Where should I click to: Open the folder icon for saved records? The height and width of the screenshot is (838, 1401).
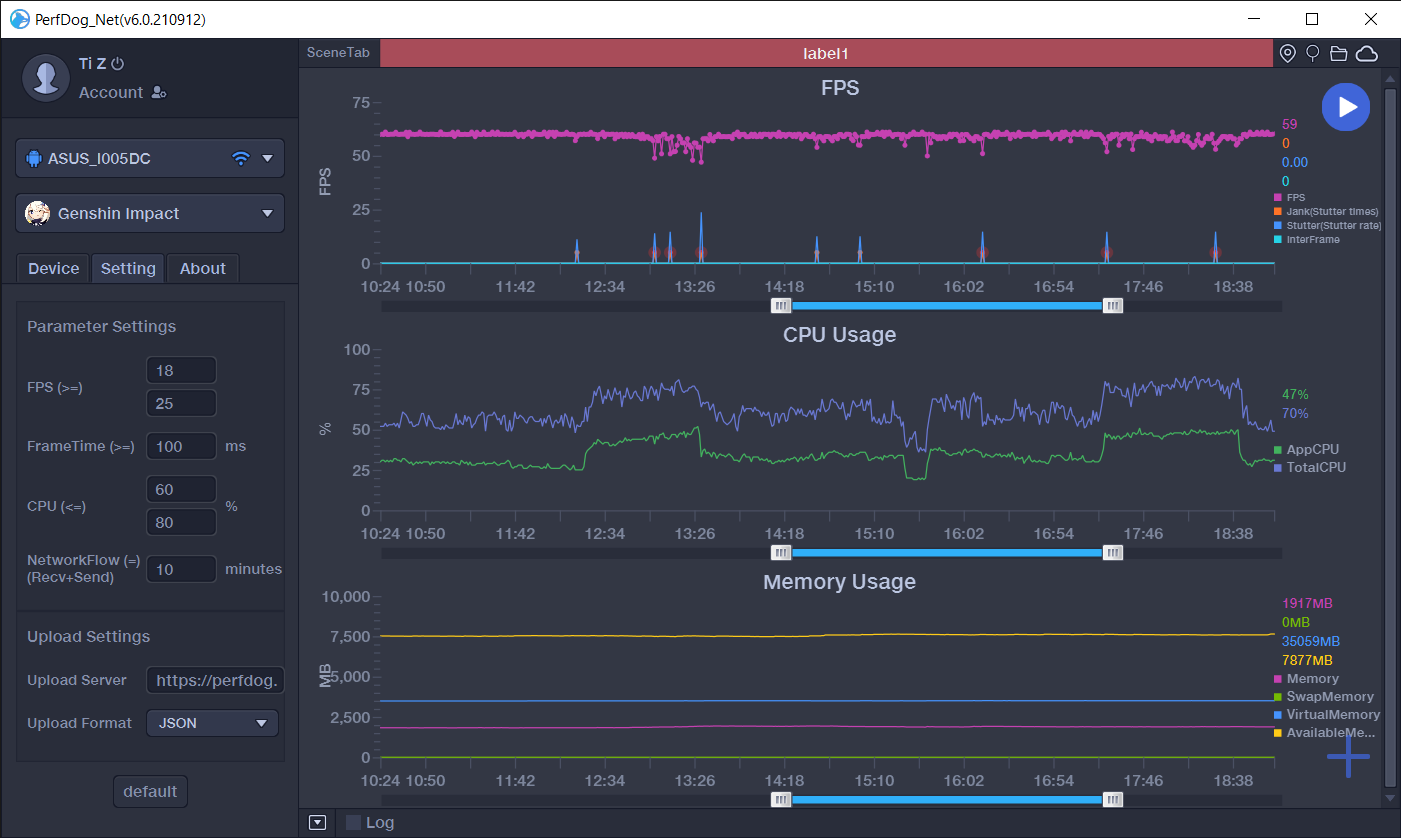1339,54
